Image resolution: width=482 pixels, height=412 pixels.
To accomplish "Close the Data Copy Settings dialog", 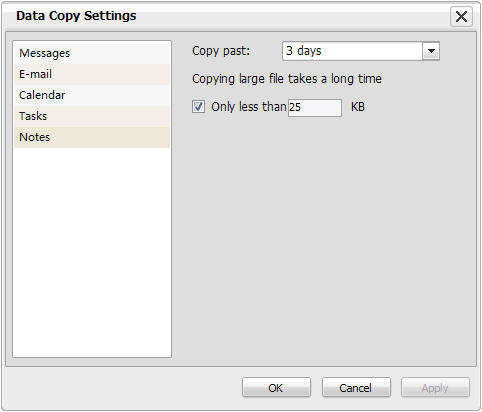I will point(461,16).
